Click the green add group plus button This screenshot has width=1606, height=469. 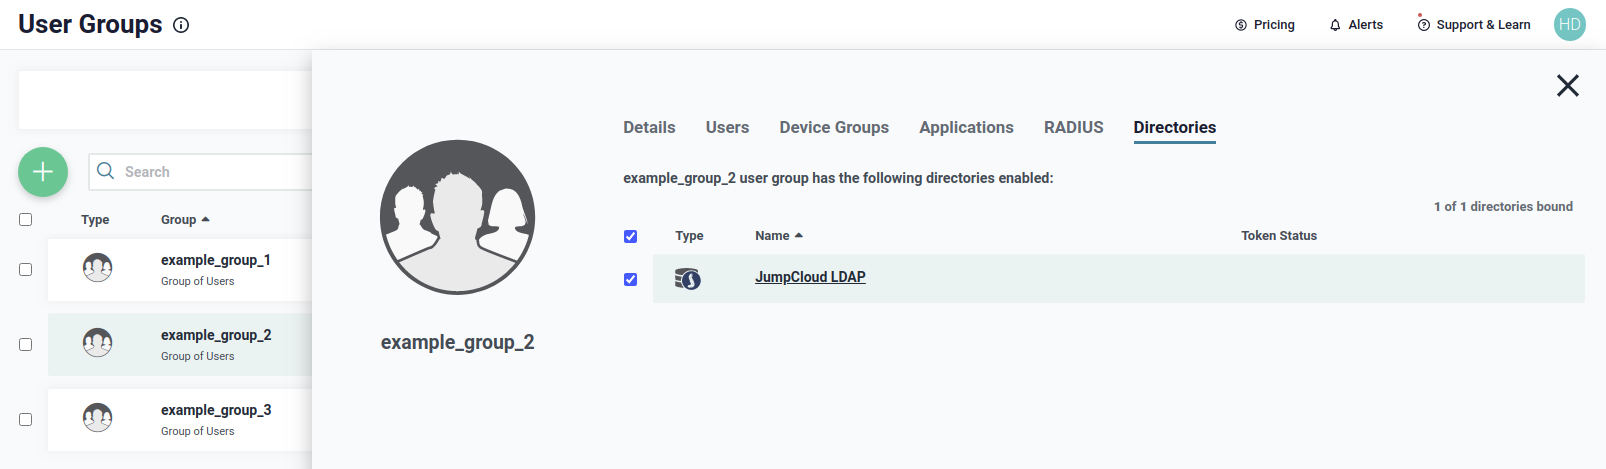[x=43, y=172]
